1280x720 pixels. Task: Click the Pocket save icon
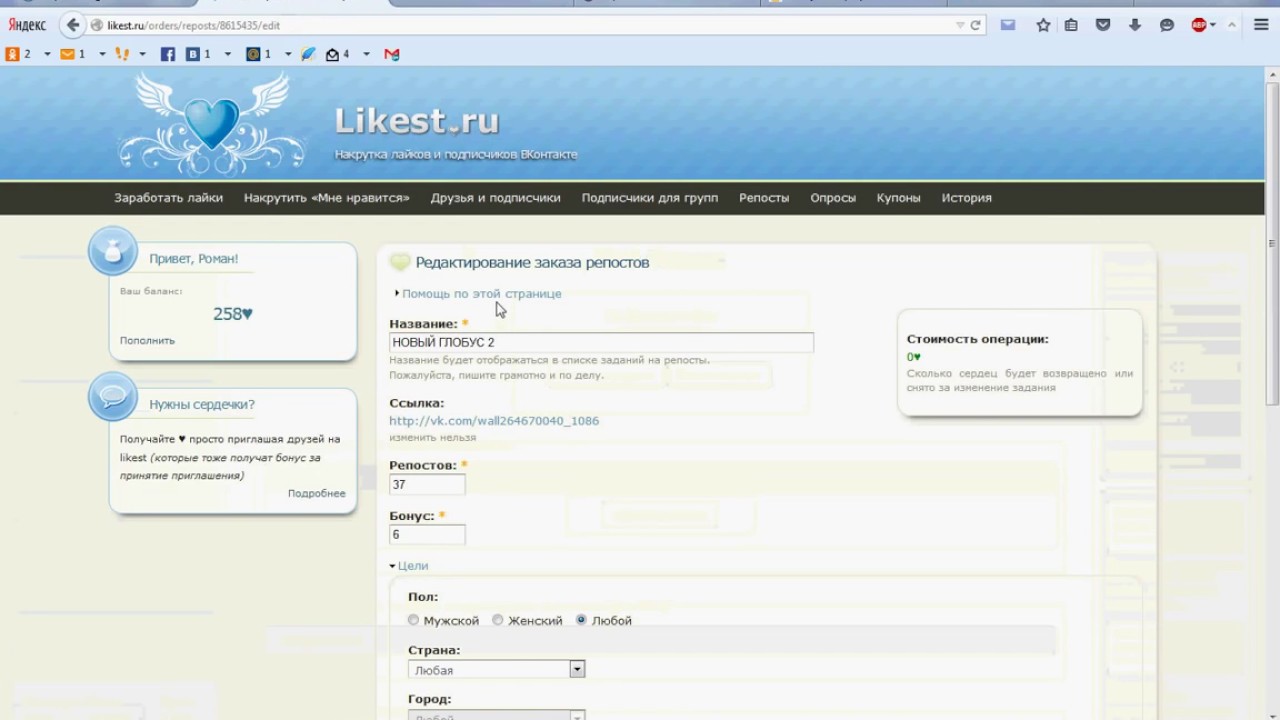1103,25
